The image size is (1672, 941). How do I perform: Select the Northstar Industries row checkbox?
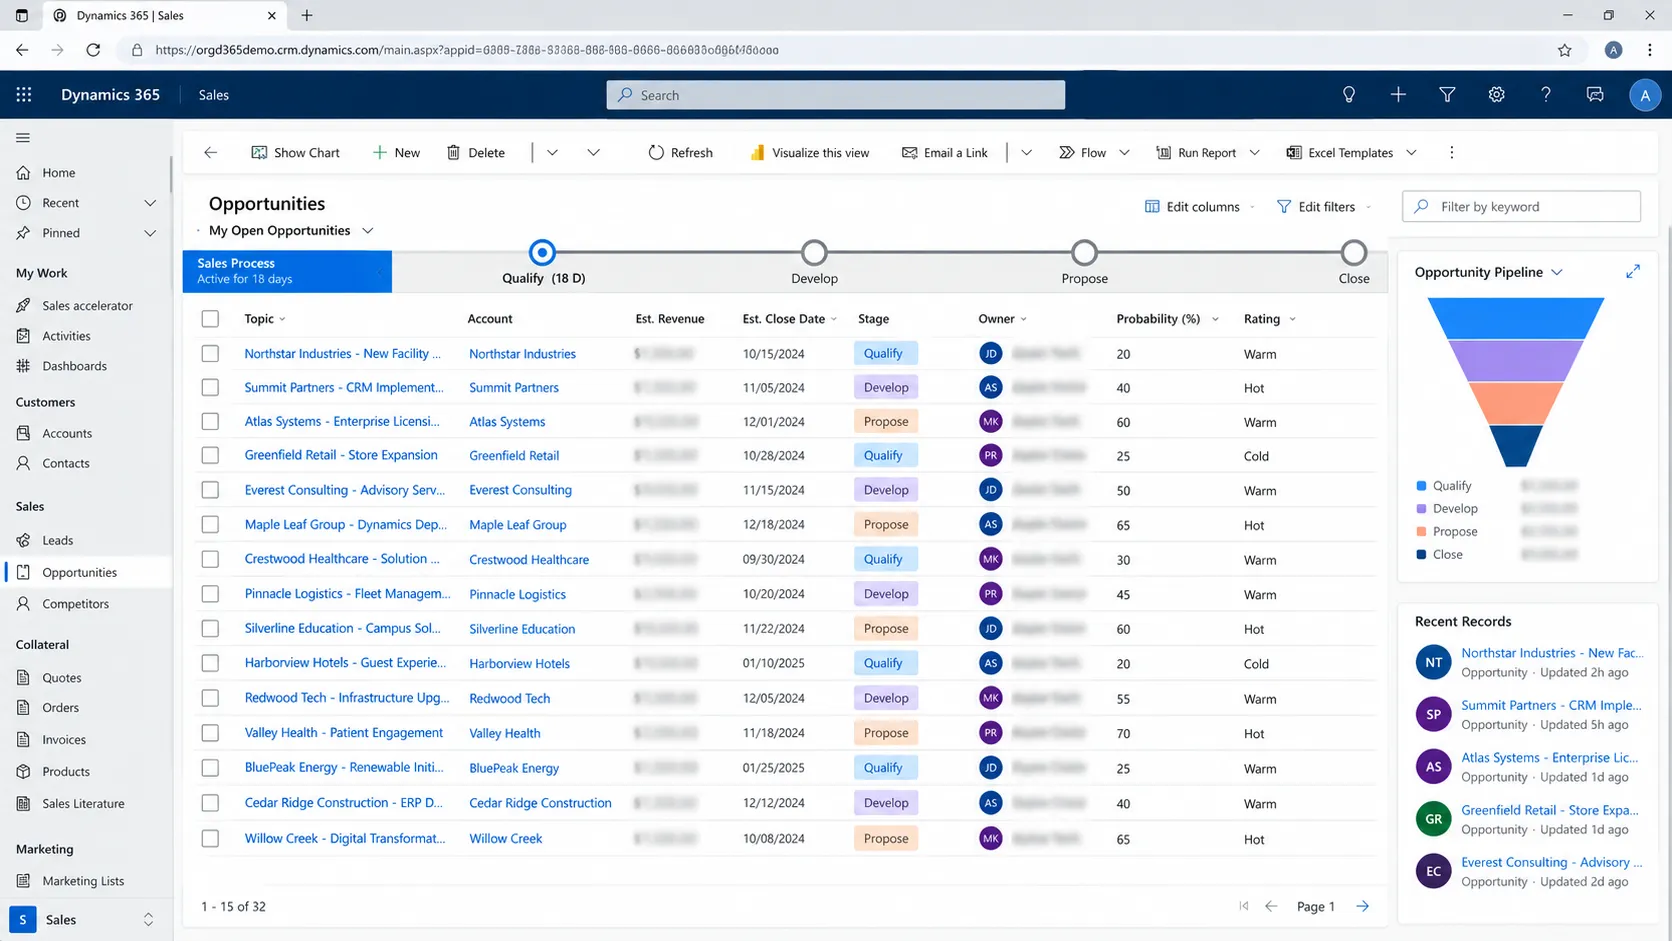tap(210, 354)
